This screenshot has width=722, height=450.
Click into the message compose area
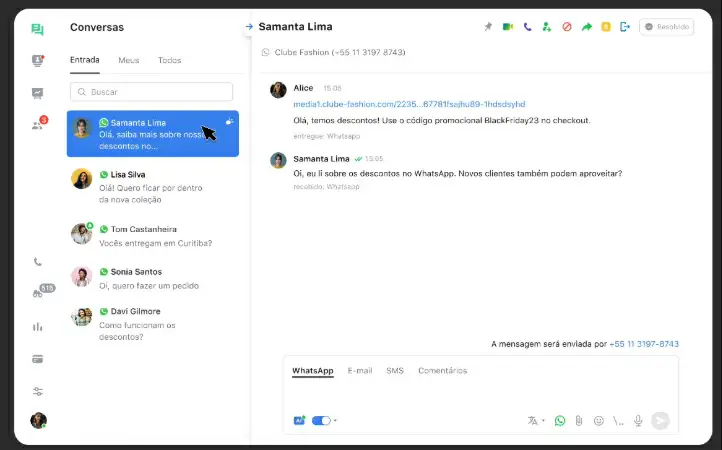pos(481,395)
